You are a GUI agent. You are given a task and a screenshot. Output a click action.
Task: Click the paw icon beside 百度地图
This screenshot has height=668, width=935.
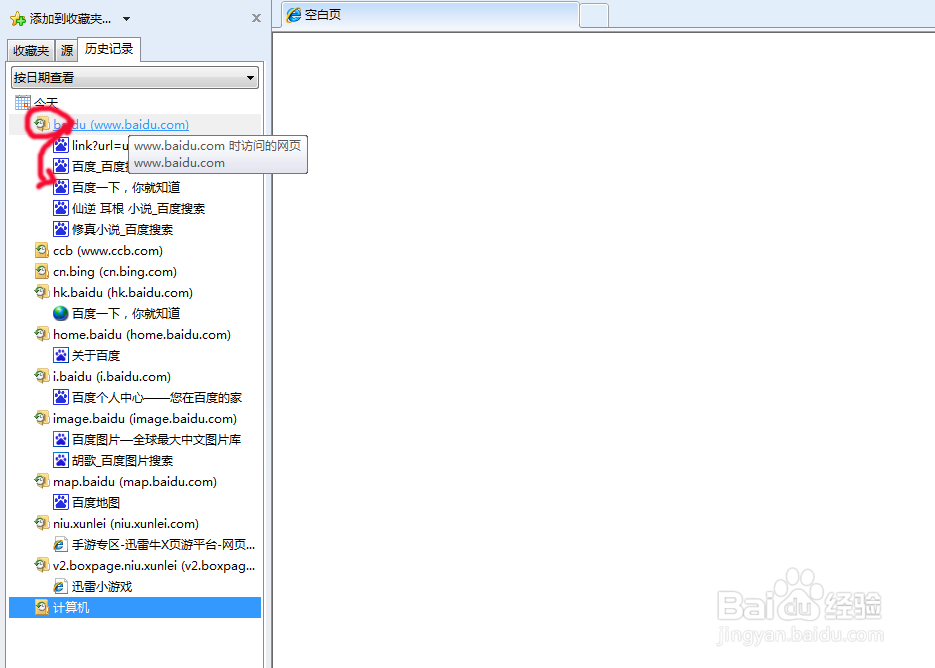point(61,502)
